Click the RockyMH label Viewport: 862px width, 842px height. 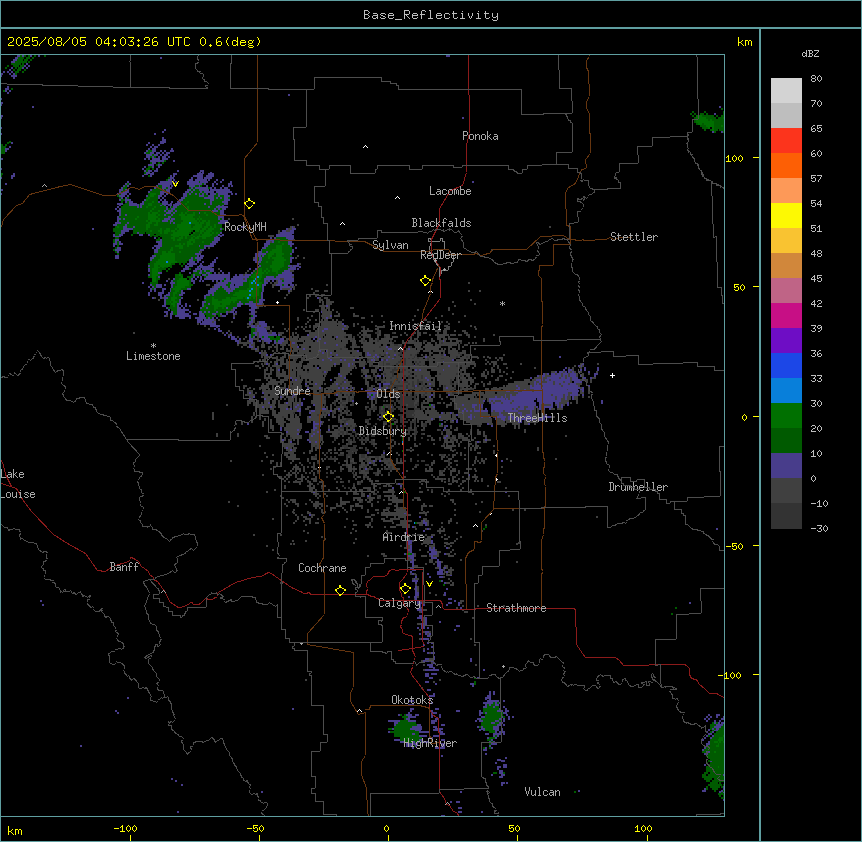[245, 227]
